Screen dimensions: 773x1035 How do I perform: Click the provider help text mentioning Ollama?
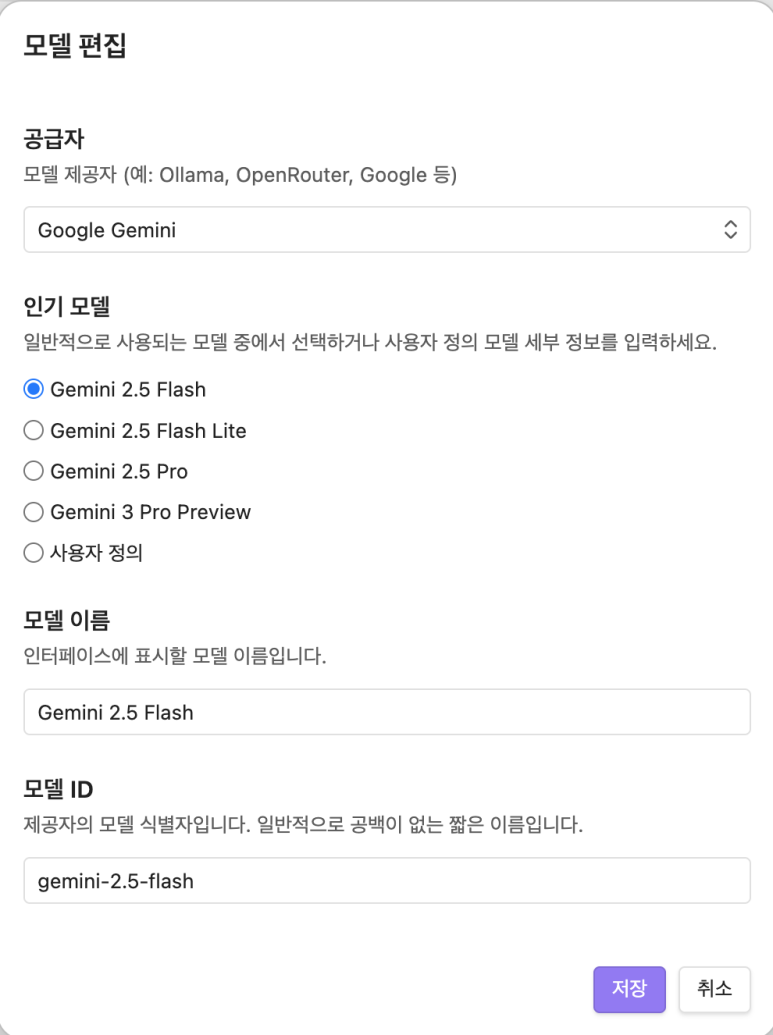click(x=240, y=176)
